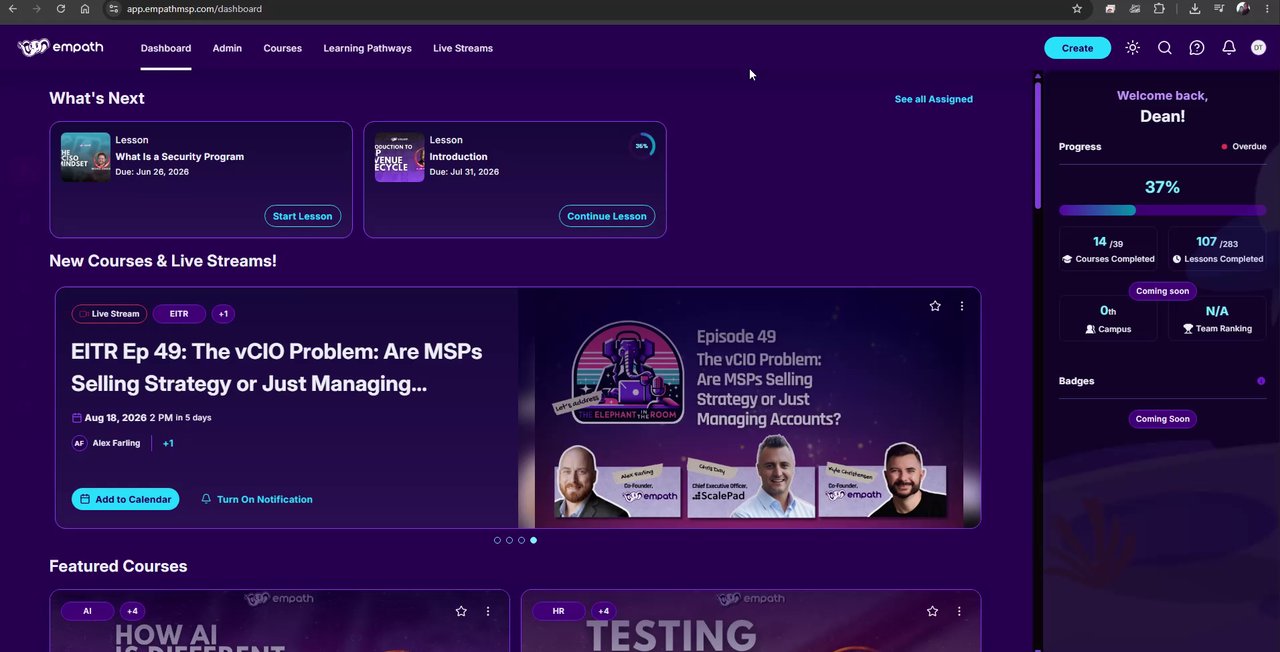Select the first carousel dot
The height and width of the screenshot is (652, 1280).
tap(497, 540)
